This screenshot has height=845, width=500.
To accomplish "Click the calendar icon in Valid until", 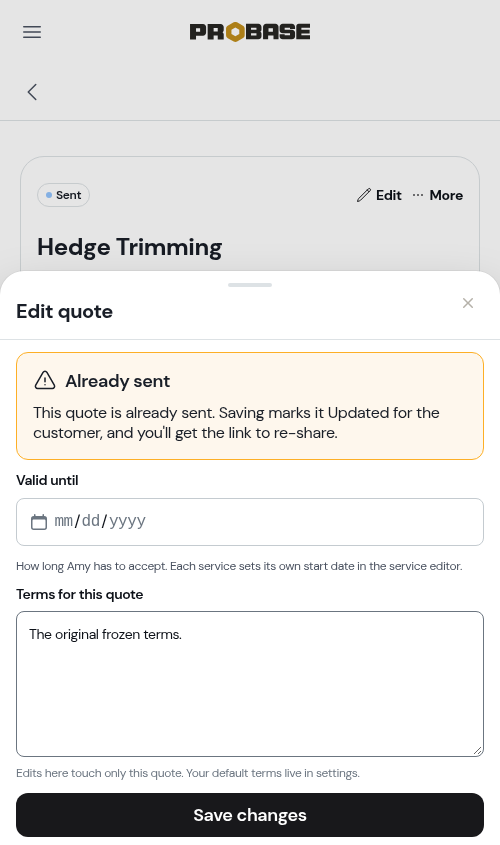I will pos(39,522).
